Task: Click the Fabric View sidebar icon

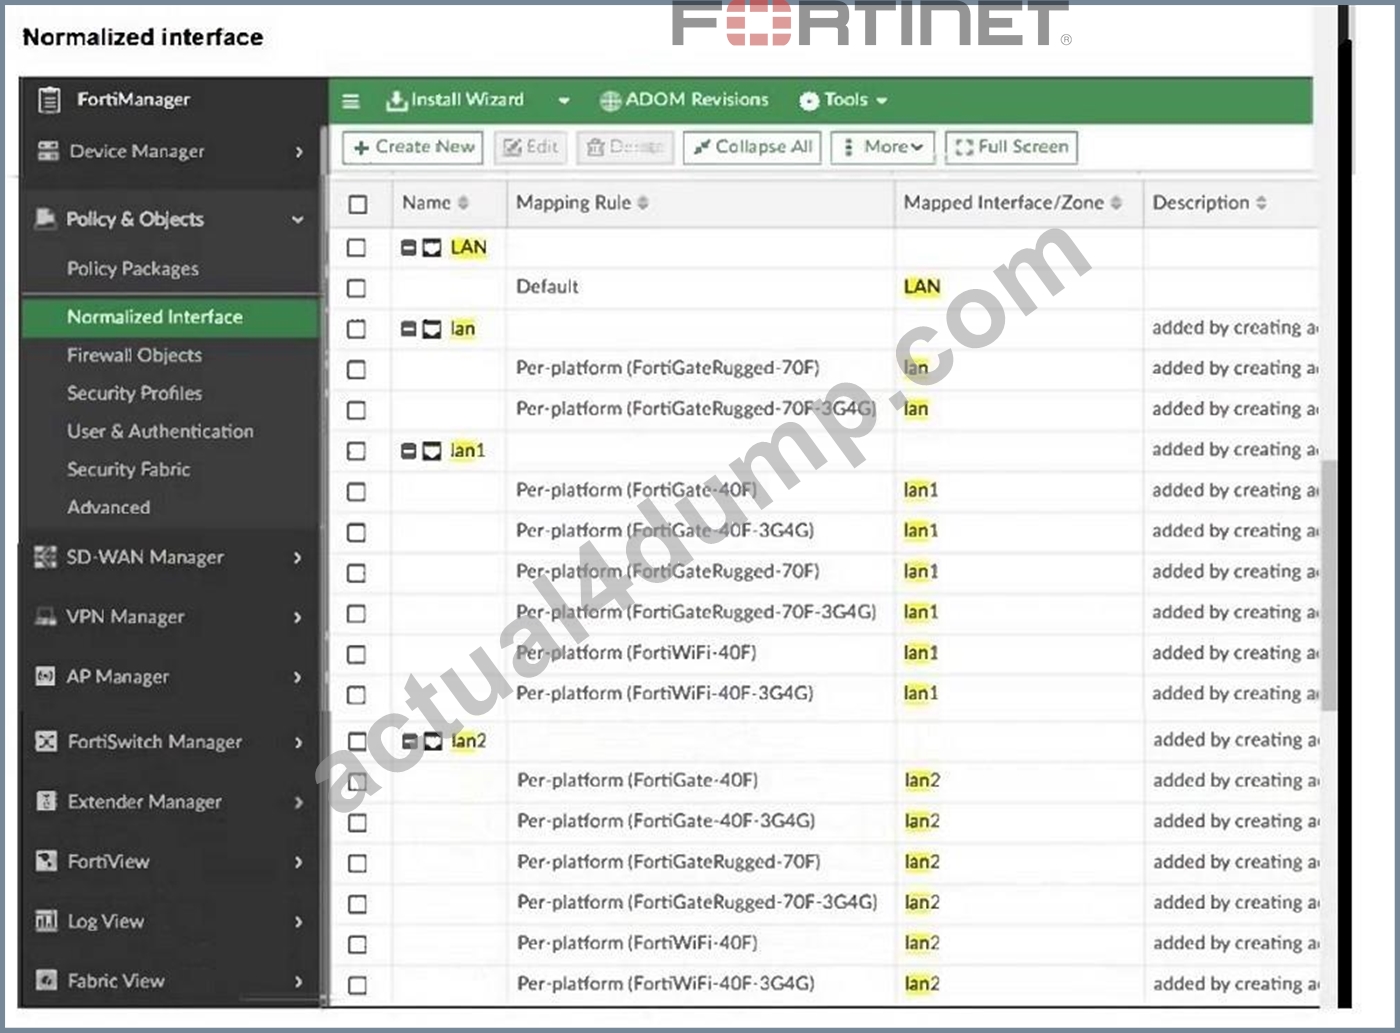Action: pos(46,981)
